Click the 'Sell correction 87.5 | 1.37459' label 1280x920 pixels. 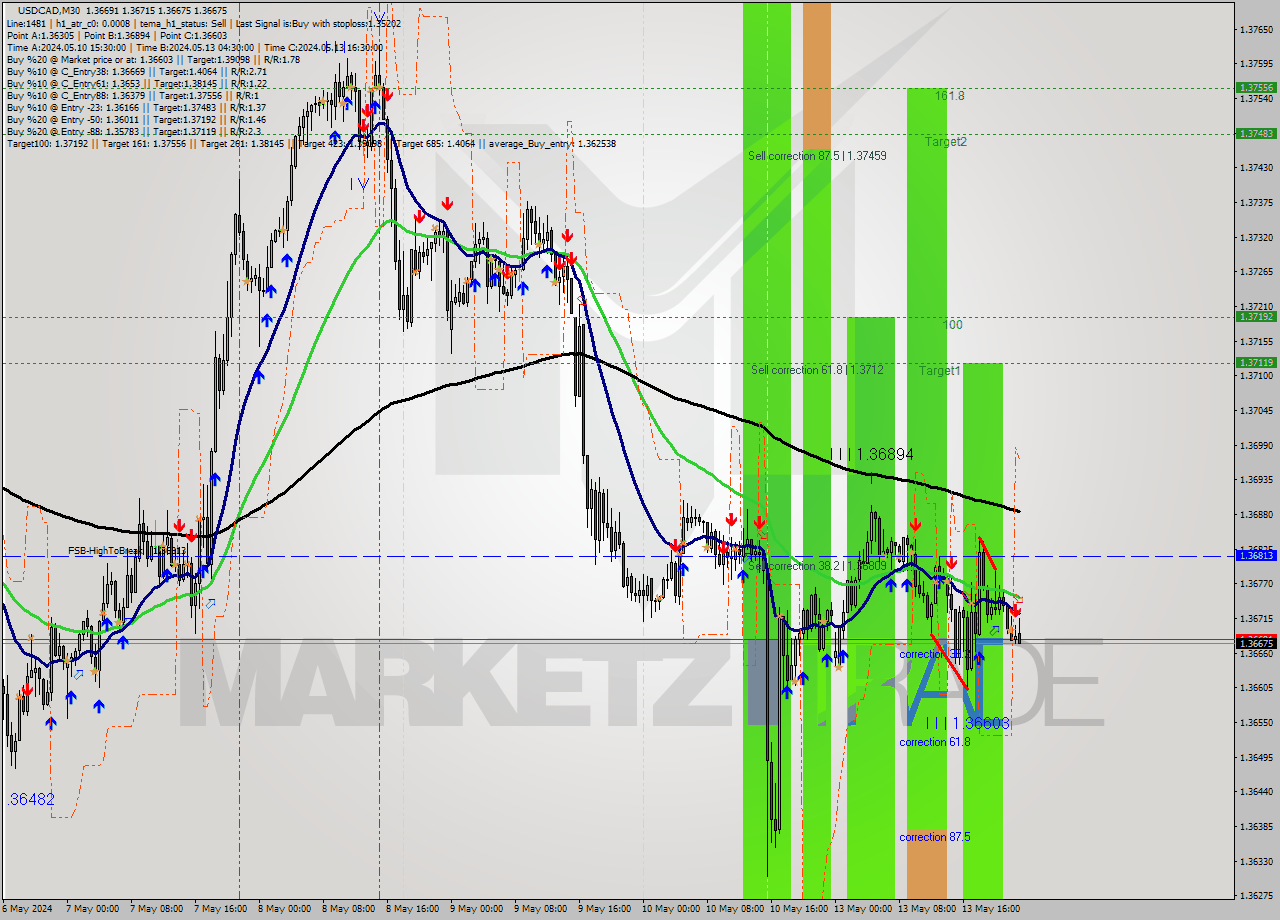(817, 156)
